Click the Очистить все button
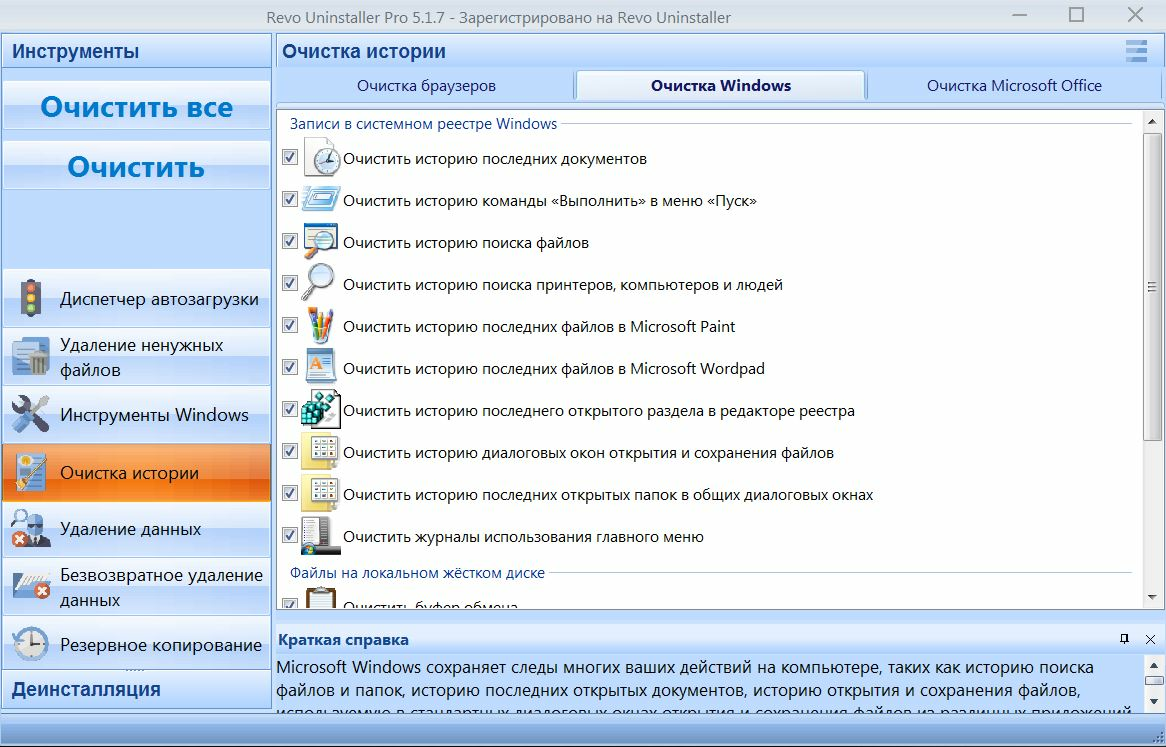 (137, 107)
